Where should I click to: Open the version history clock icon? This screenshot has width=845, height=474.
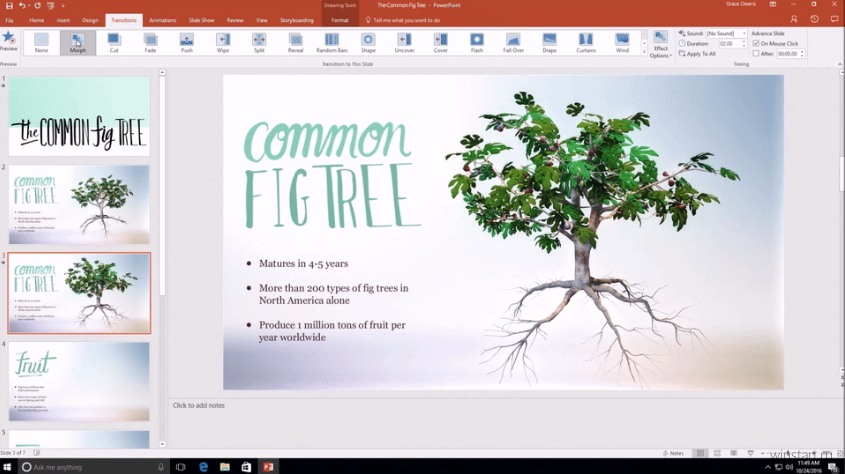(x=814, y=19)
